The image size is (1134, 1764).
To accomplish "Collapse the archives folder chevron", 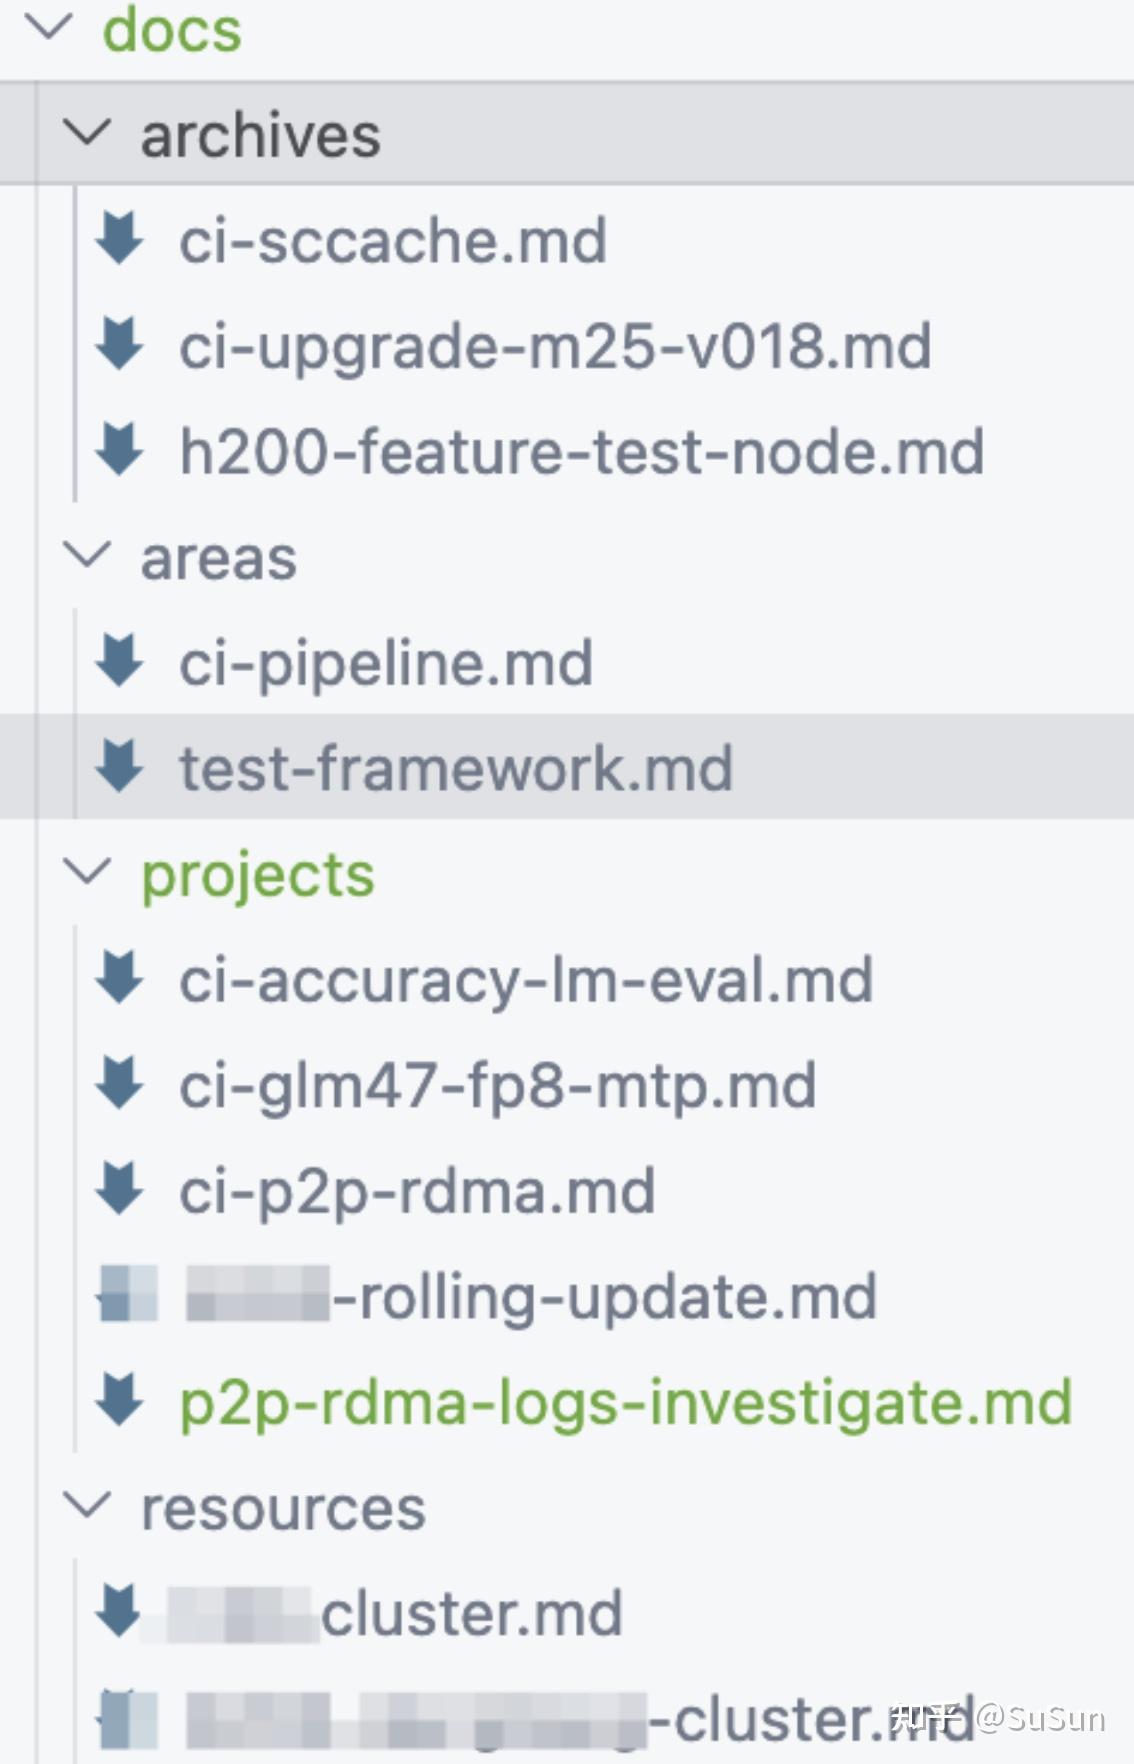I will point(87,133).
